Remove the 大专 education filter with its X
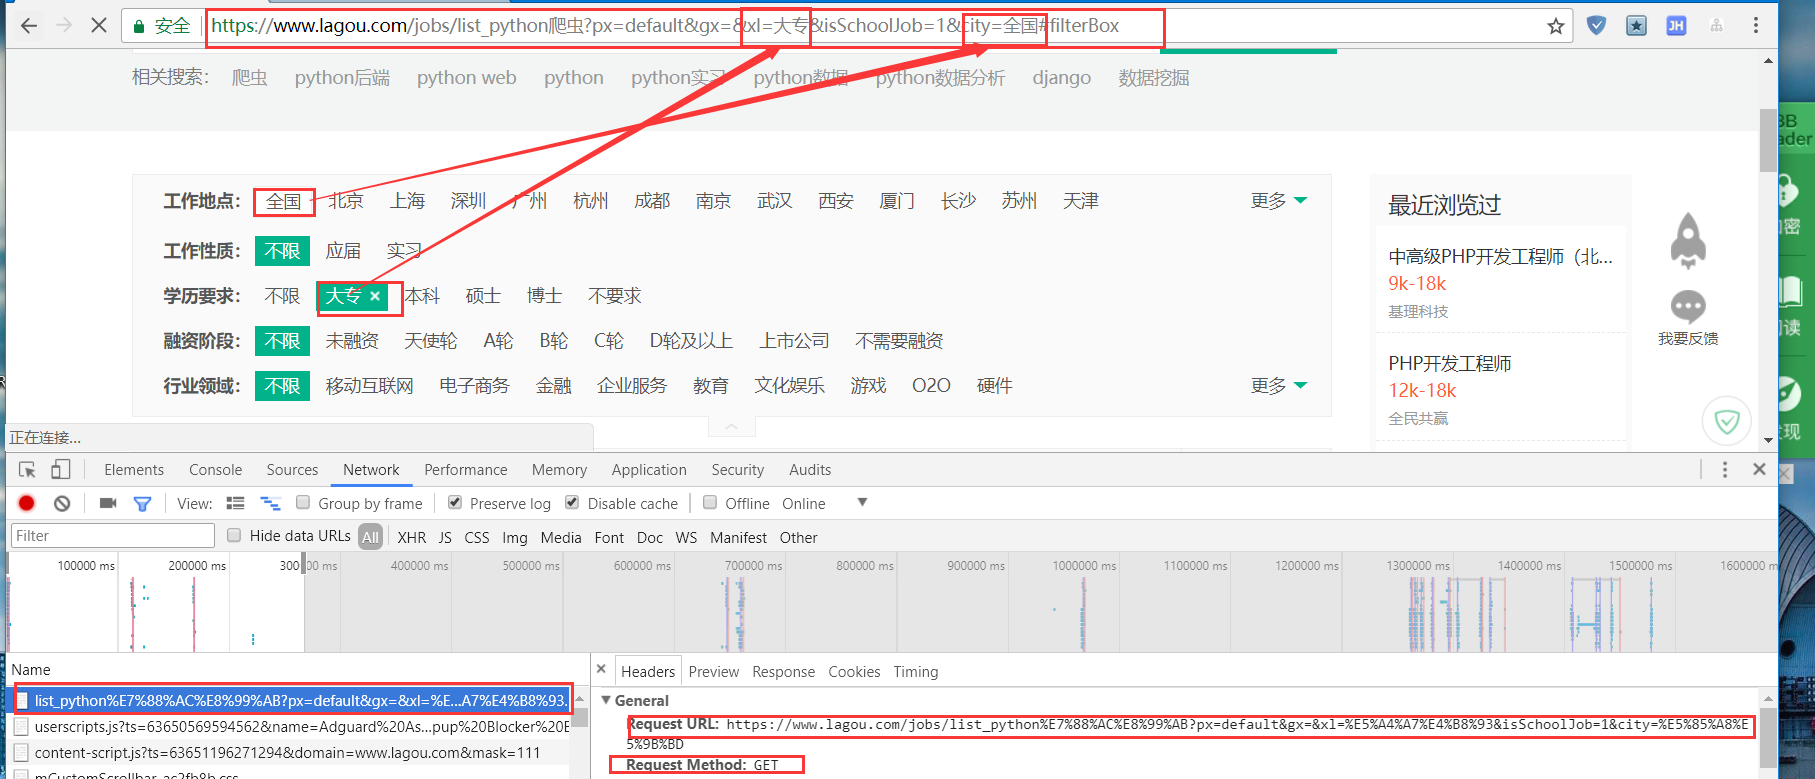 pos(375,296)
